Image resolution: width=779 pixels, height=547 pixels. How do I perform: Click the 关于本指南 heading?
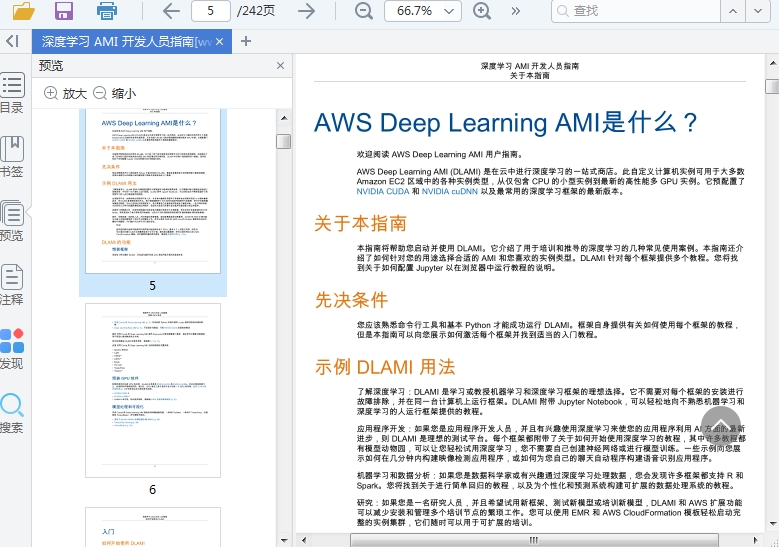pyautogui.click(x=361, y=224)
